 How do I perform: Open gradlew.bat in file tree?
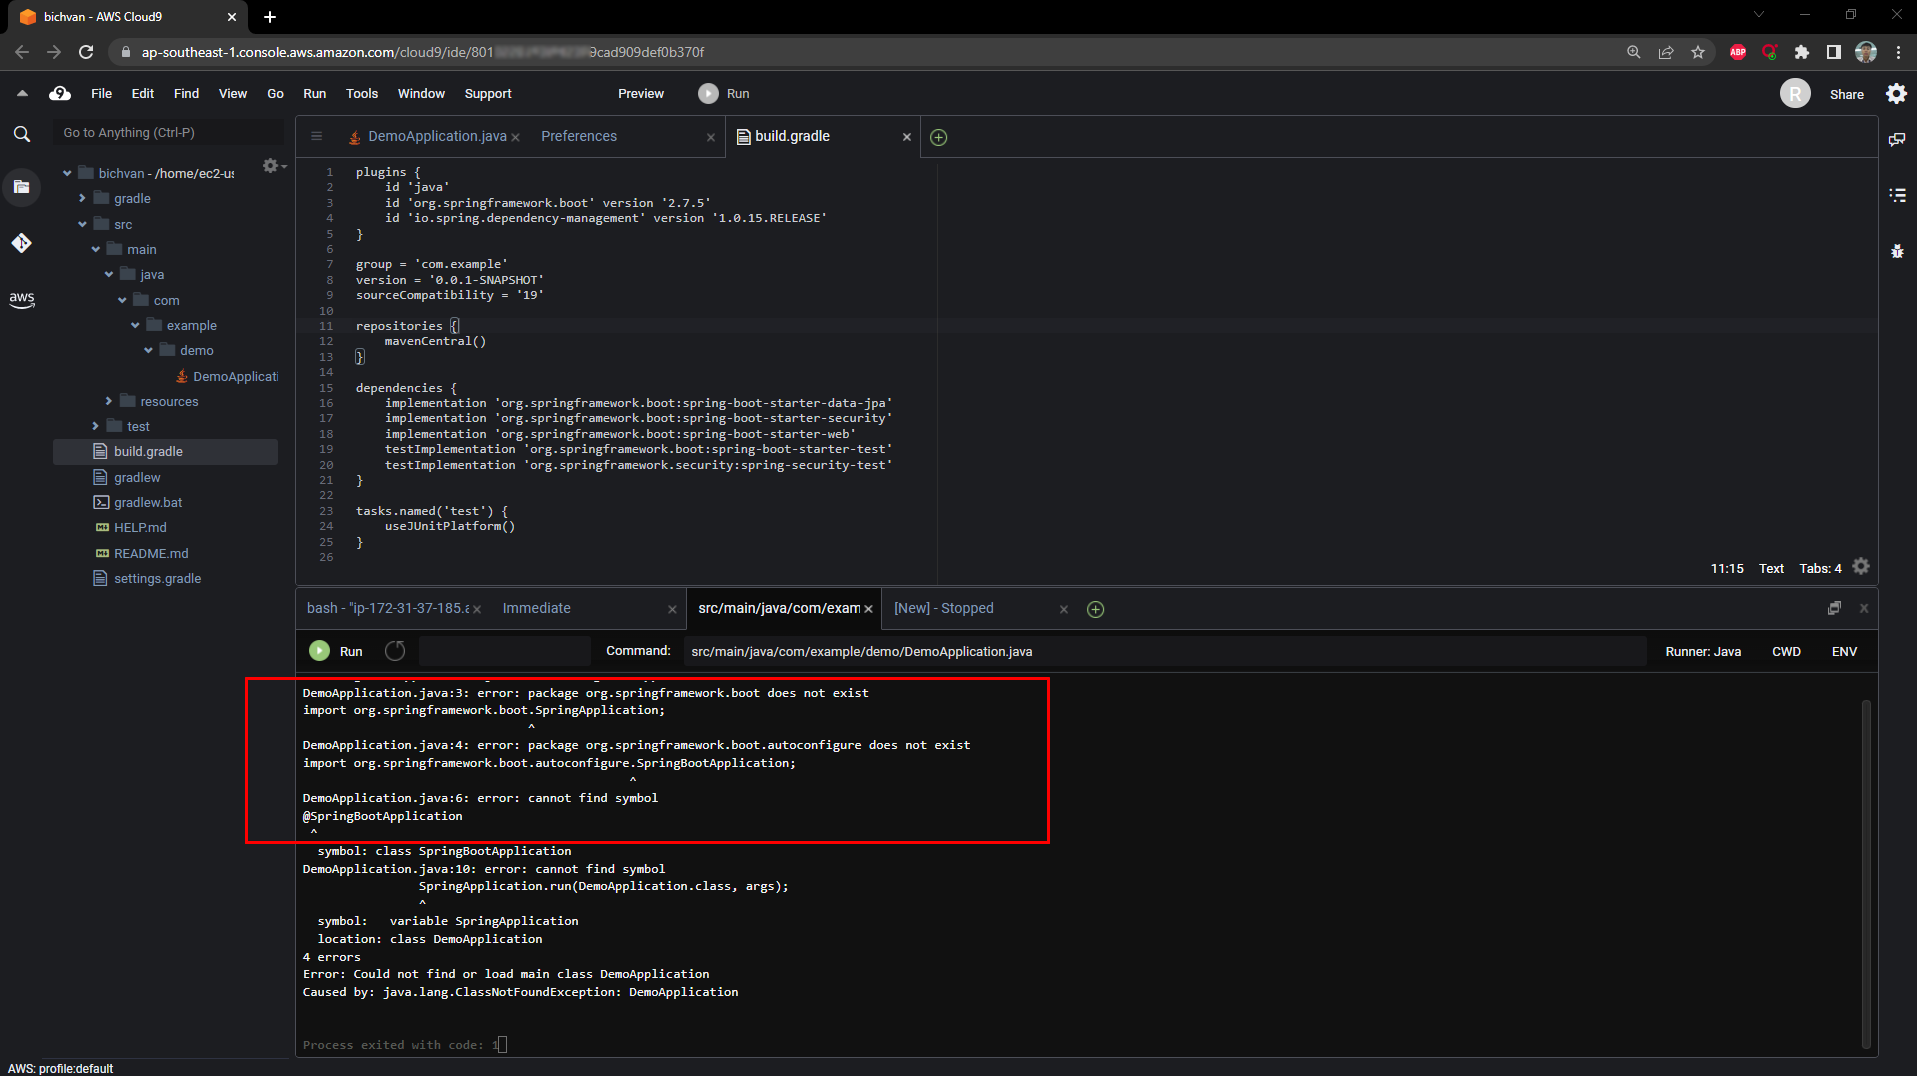tap(148, 502)
